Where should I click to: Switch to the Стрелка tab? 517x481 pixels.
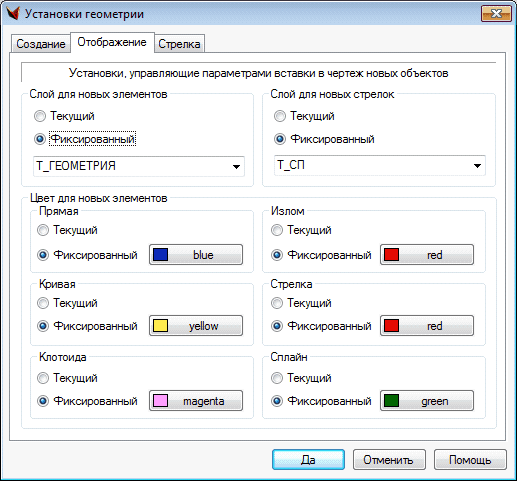point(179,44)
